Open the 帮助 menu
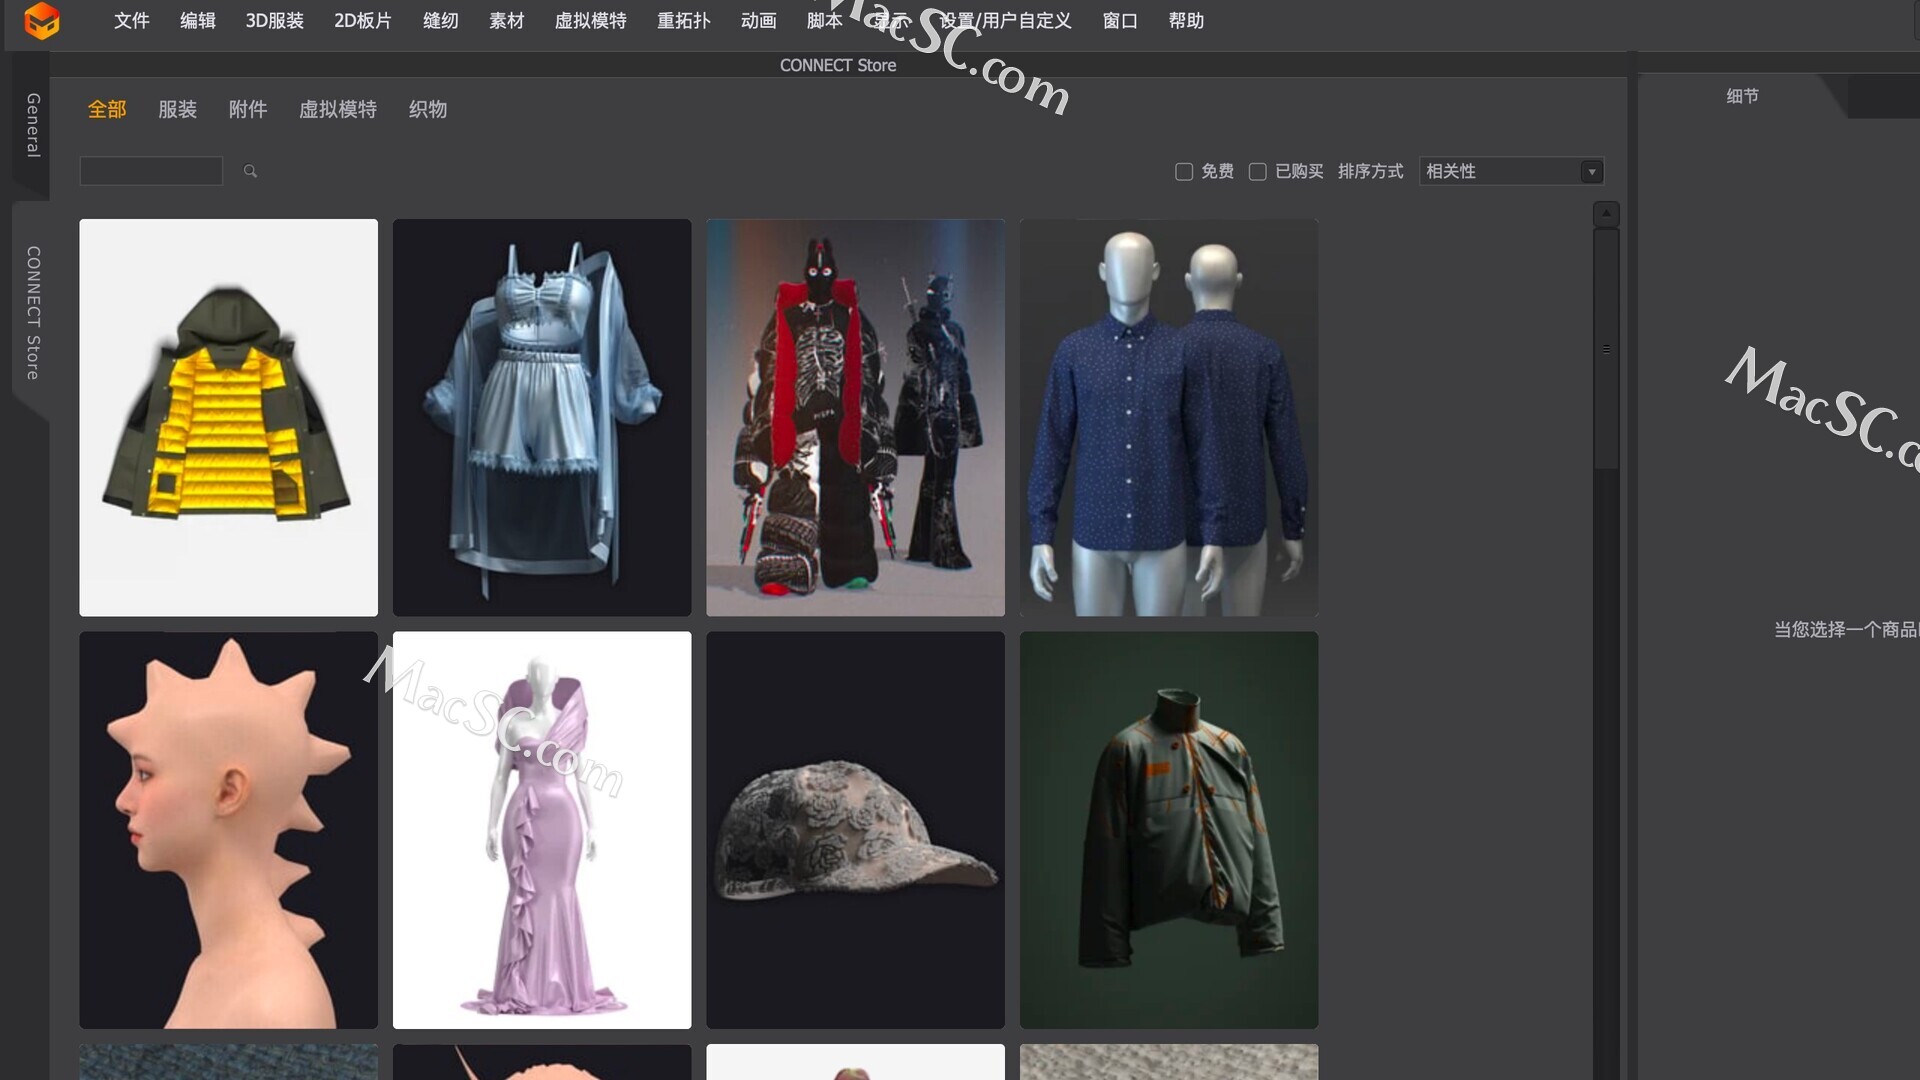Screen dimensions: 1920x1080 [x=1186, y=21]
